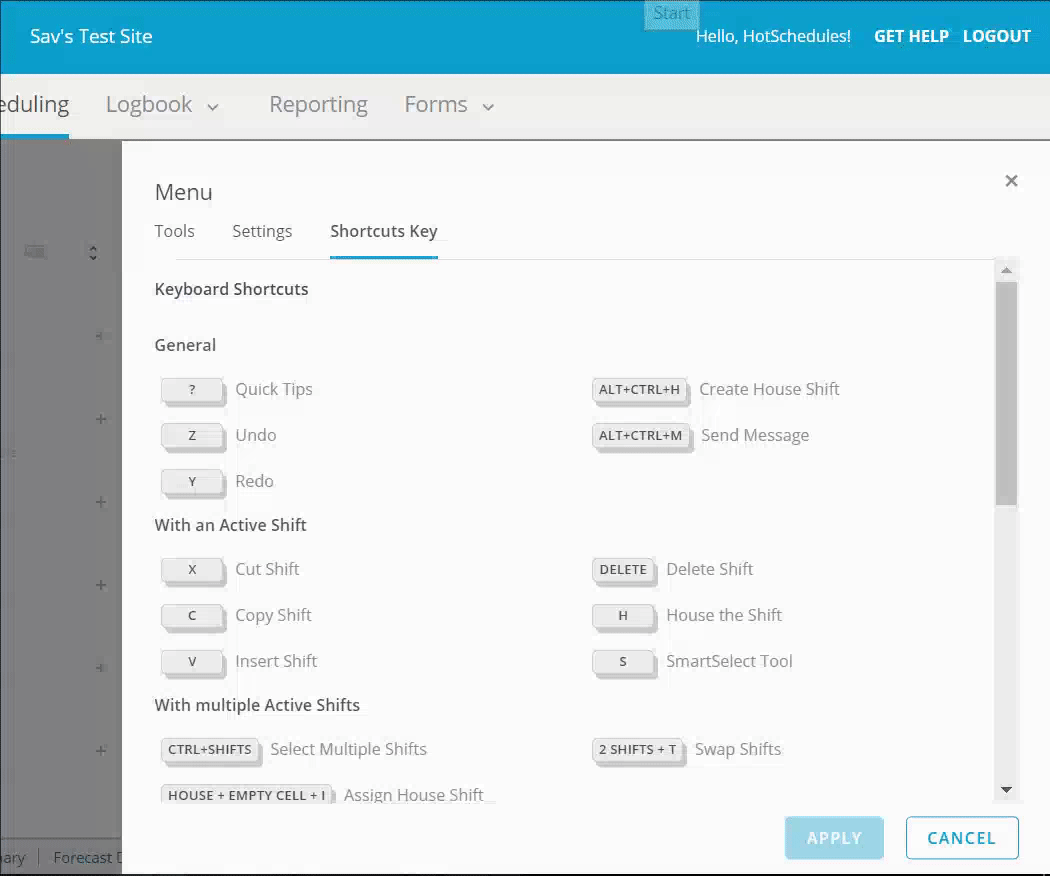Screen dimensions: 1050x876
Task: Click the LOGOUT link
Action: [996, 36]
